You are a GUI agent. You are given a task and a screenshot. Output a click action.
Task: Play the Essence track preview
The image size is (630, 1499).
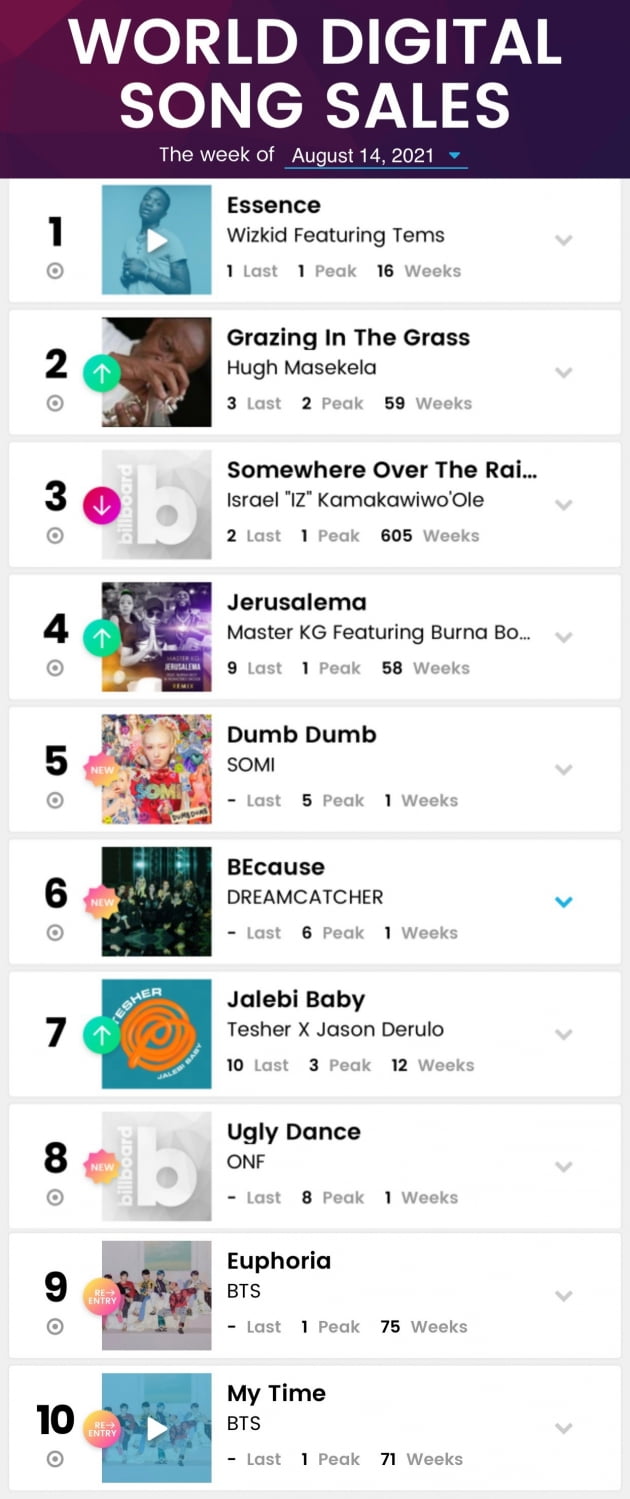point(157,240)
